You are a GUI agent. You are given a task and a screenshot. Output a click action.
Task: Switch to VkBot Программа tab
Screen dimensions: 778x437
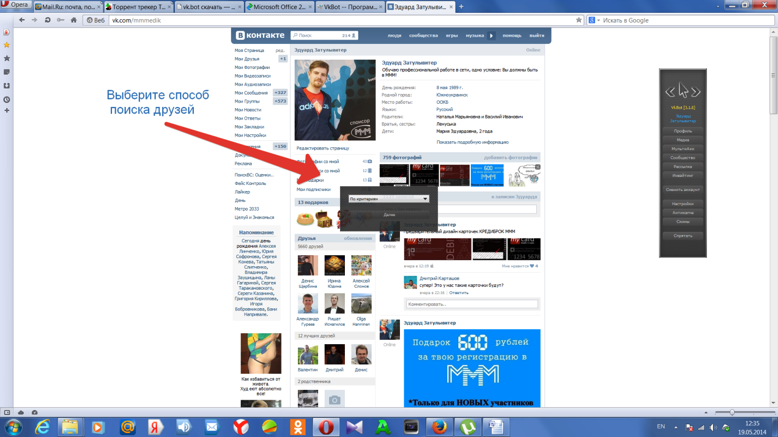click(x=349, y=6)
